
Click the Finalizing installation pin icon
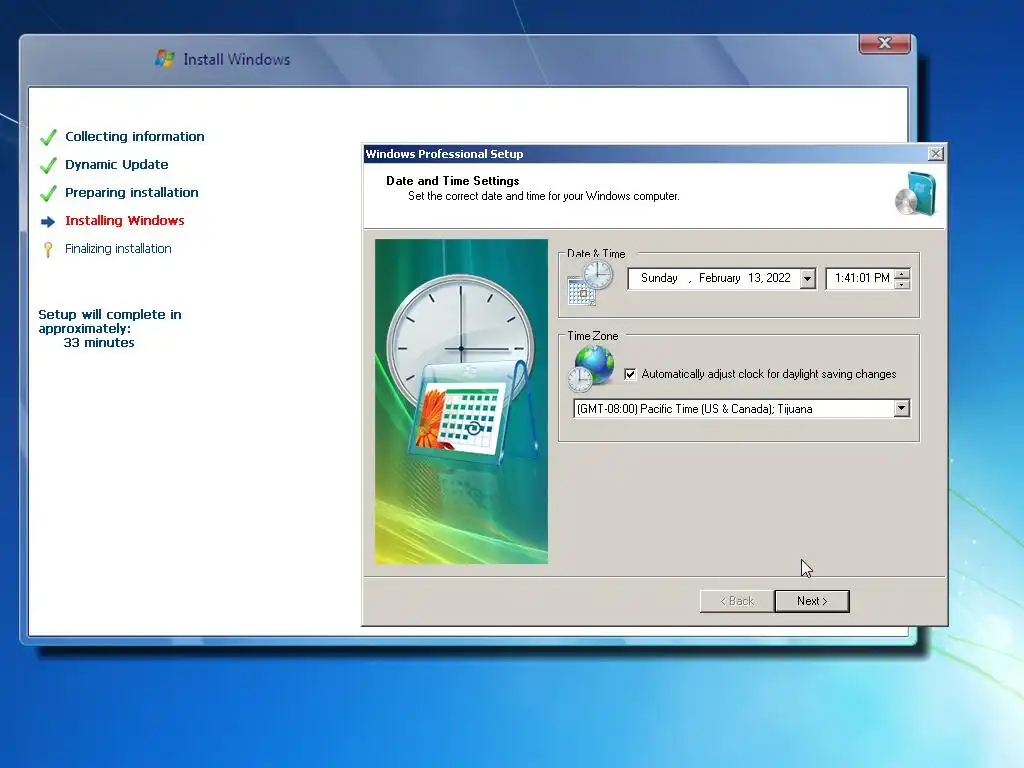point(48,249)
